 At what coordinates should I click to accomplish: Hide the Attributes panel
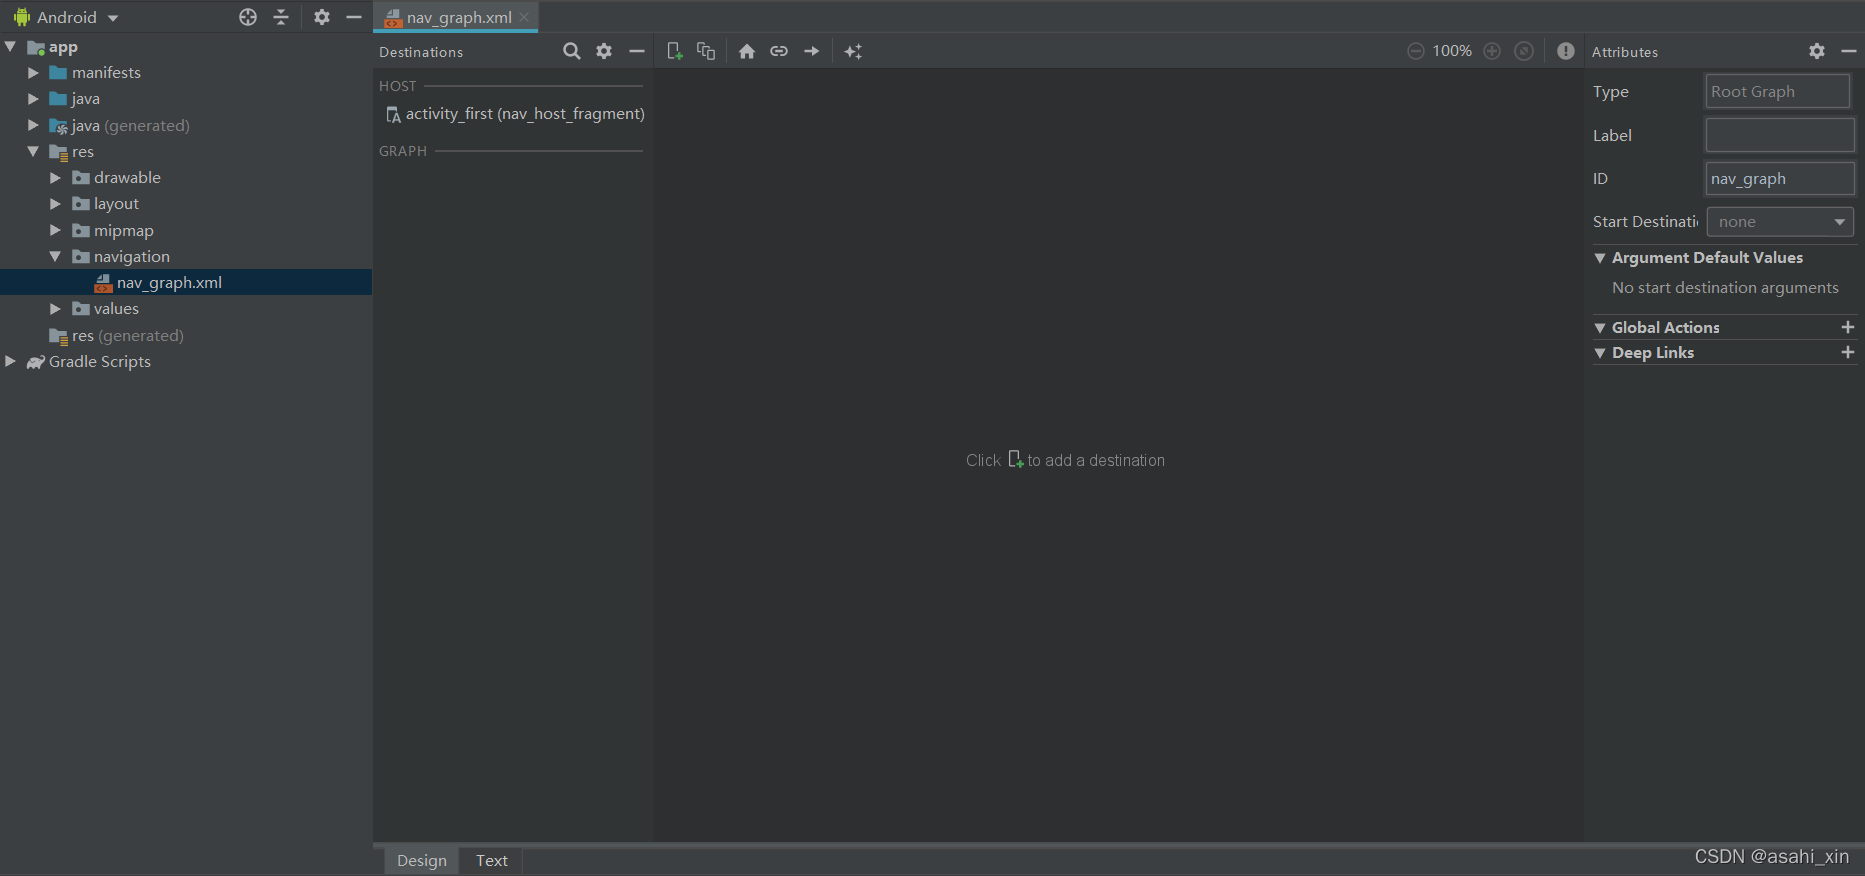pos(1849,51)
